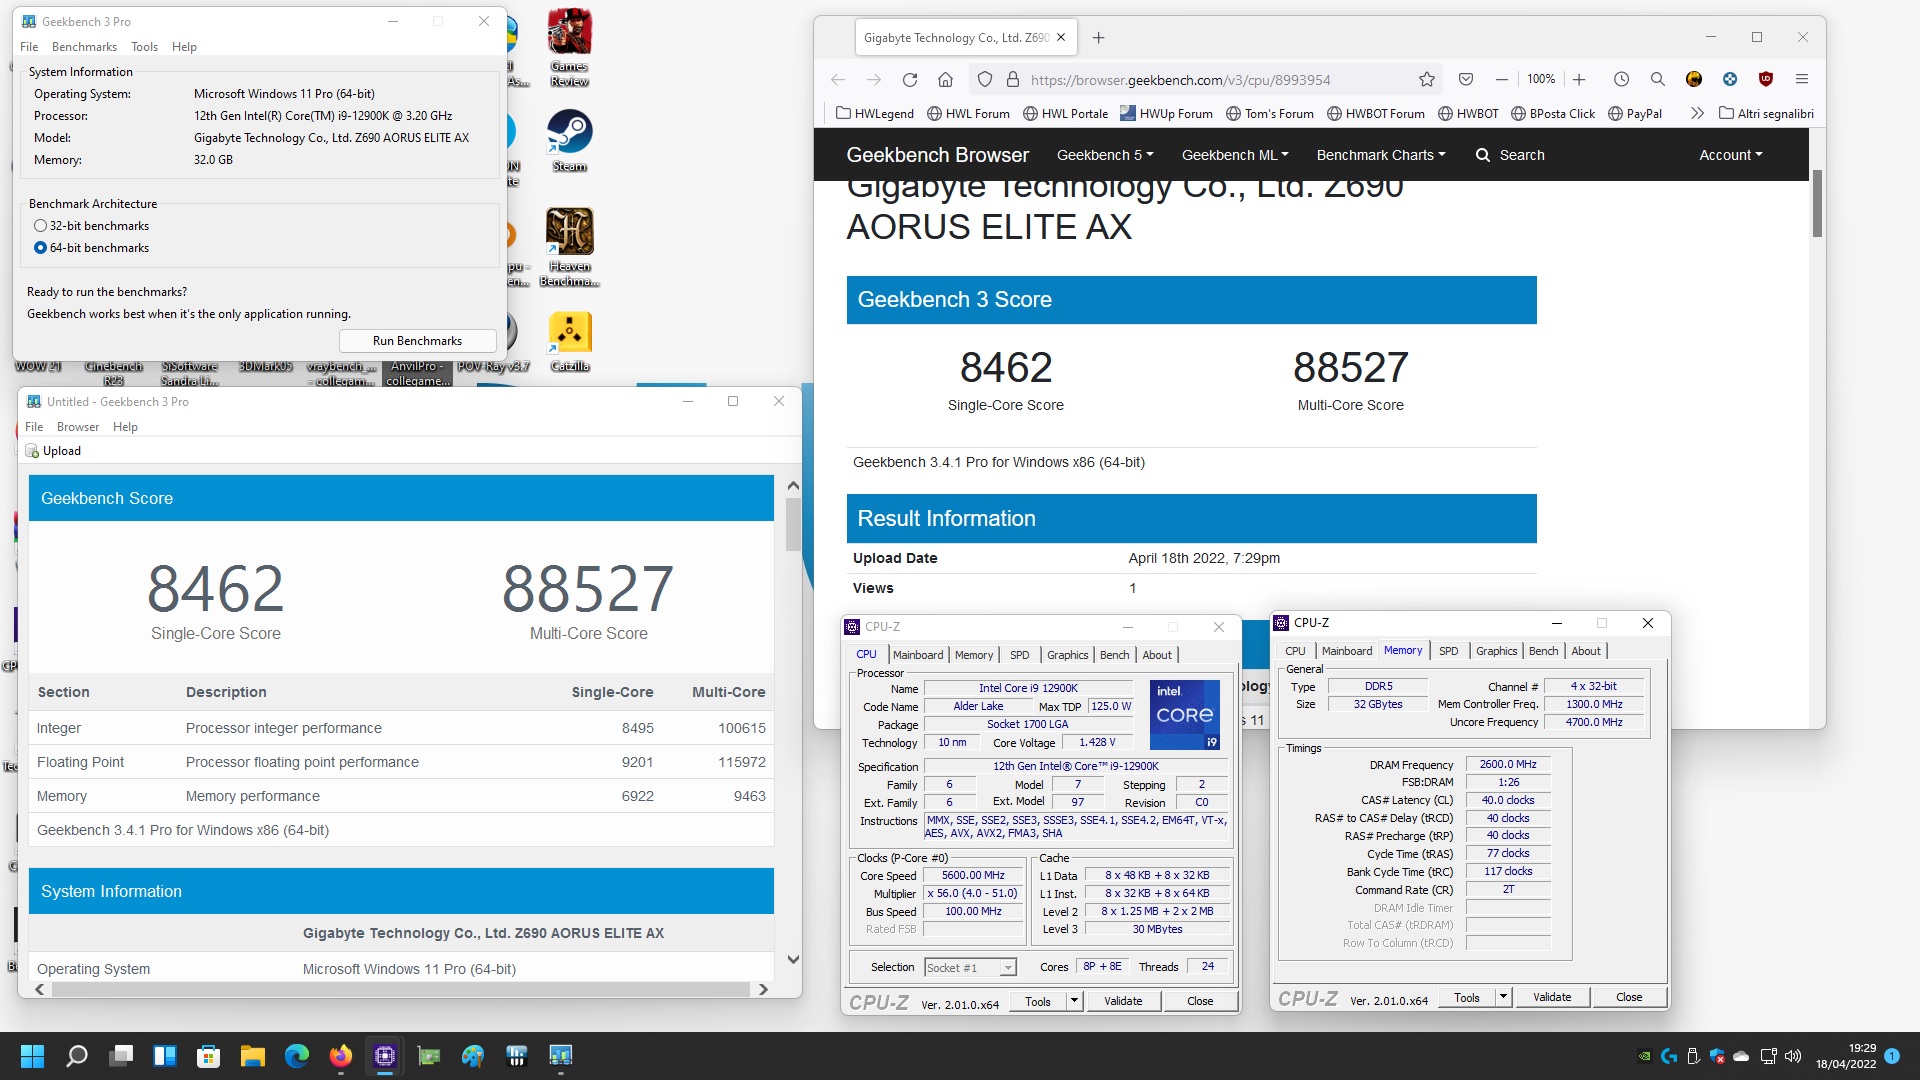Open Benchmarks menu in Geekbench 3 Pro
Screen dimensions: 1920x1080
pos(84,47)
